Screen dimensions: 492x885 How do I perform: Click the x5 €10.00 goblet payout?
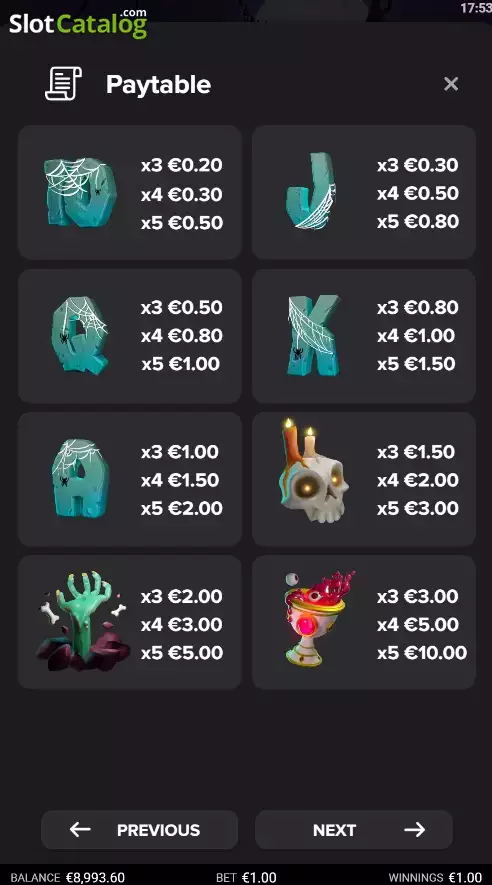click(422, 653)
